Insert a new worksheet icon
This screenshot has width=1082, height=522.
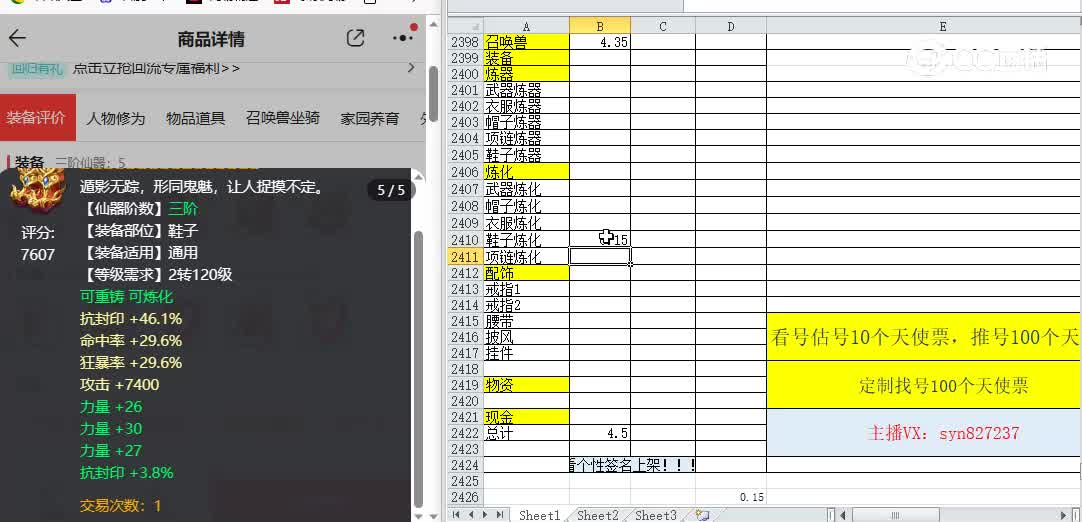703,515
